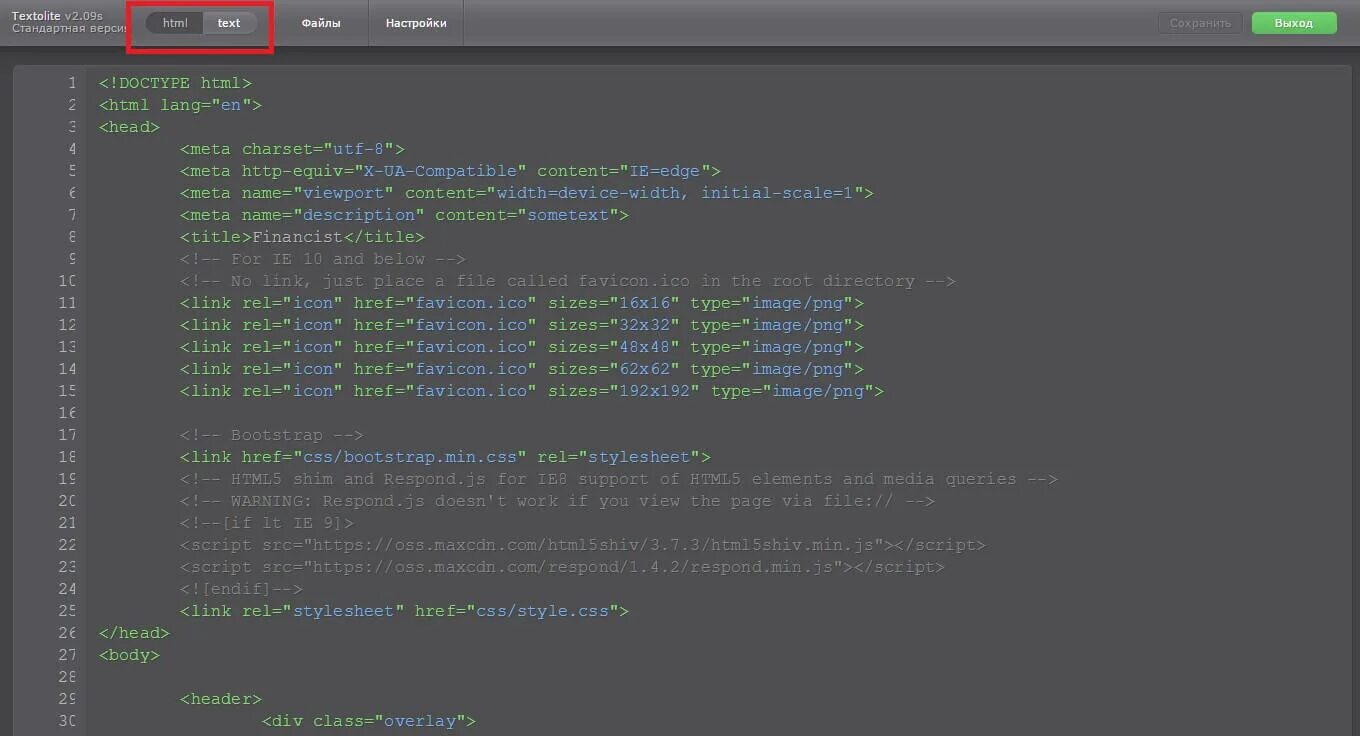This screenshot has height=736, width=1360.
Task: Click the 'HTML5 shim and Respond.js' comment
Action: coord(619,479)
